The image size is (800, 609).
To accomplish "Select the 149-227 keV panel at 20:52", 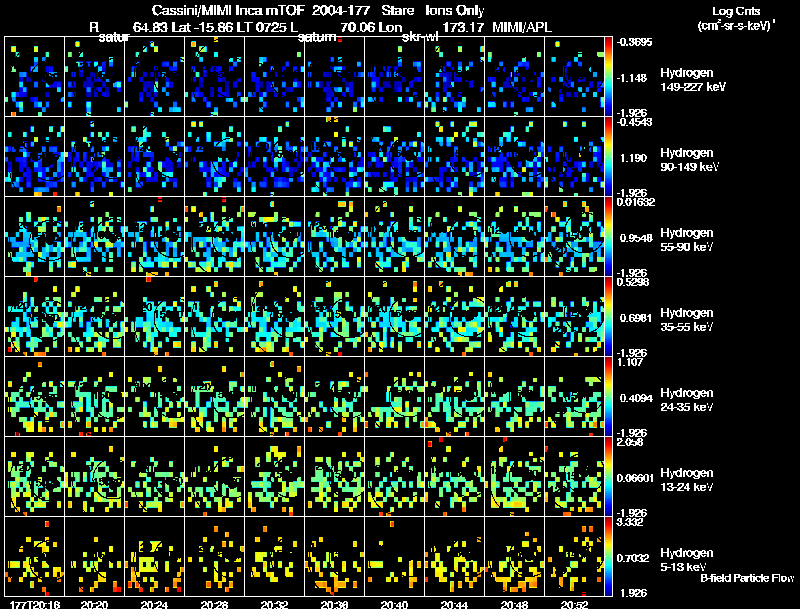I will tap(574, 77).
